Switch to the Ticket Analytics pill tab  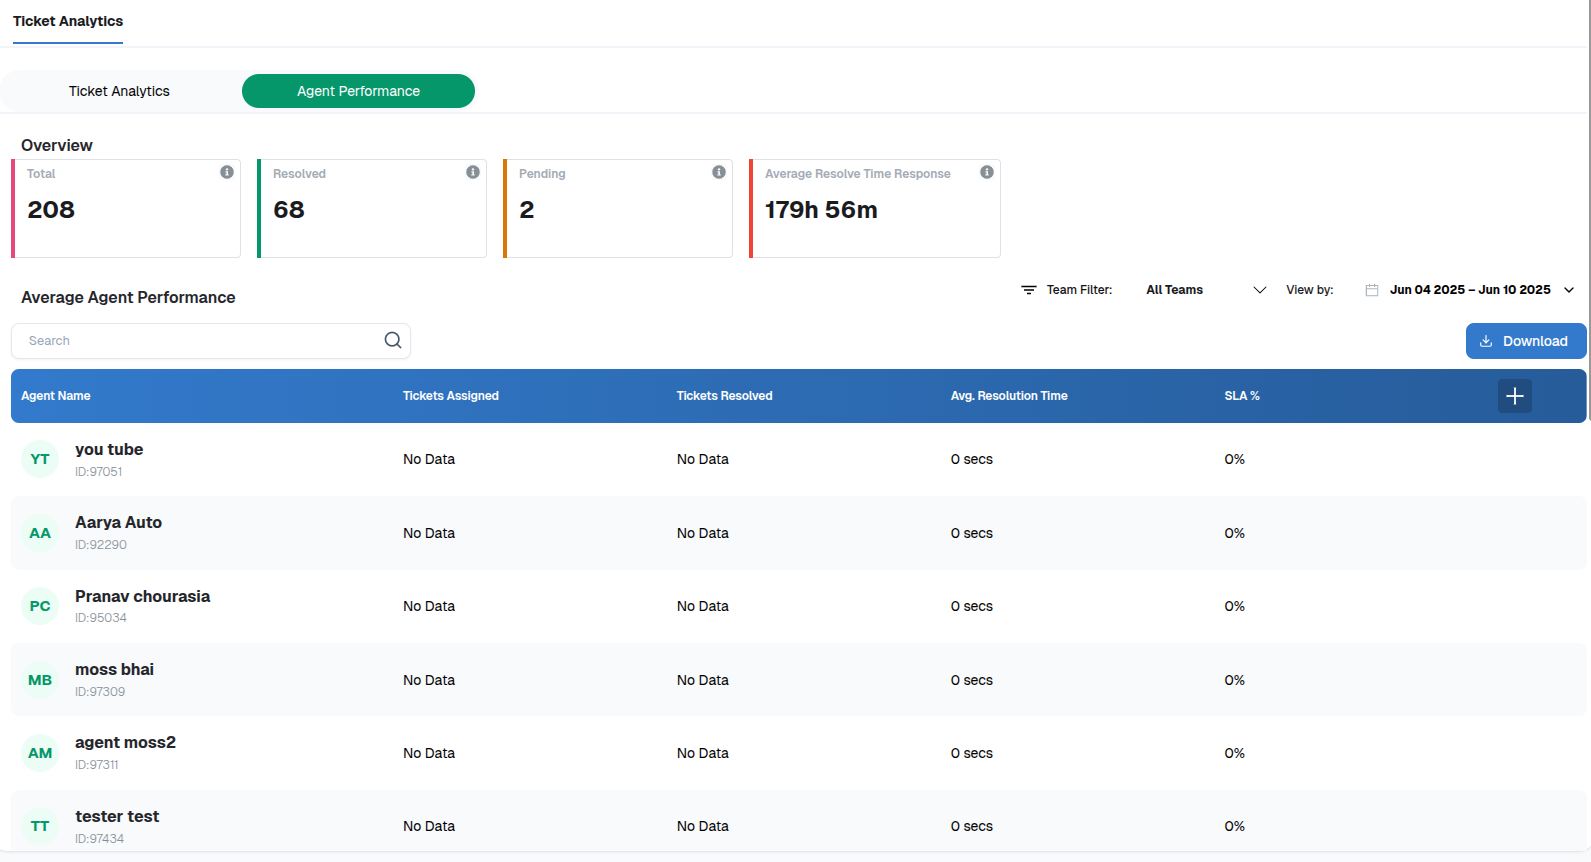[x=119, y=91]
